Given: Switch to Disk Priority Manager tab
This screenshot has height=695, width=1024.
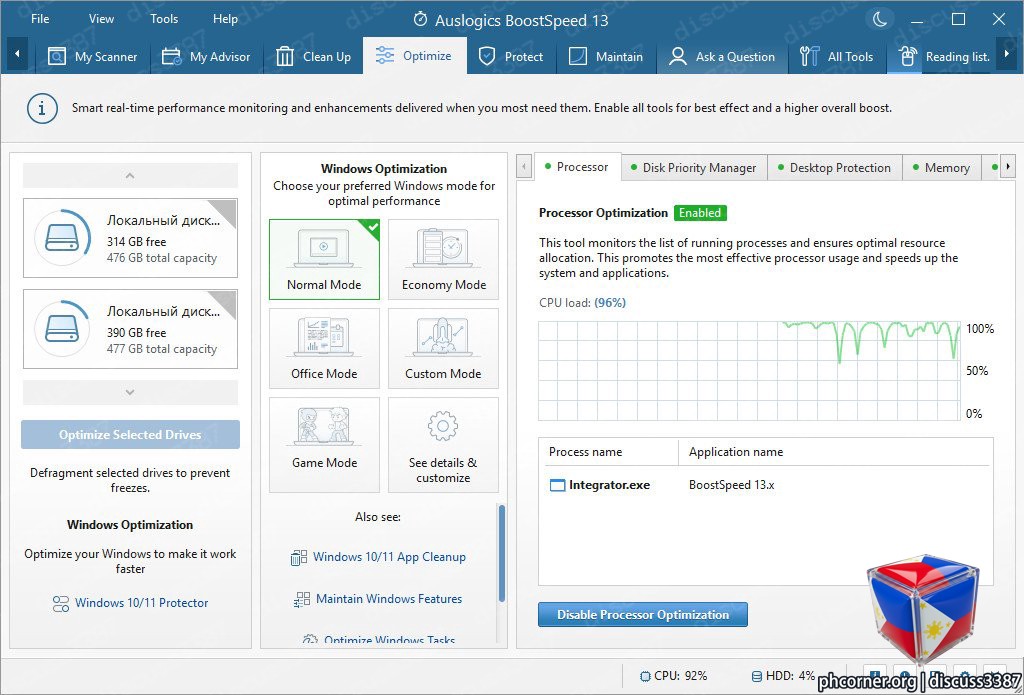Looking at the screenshot, I should point(694,168).
